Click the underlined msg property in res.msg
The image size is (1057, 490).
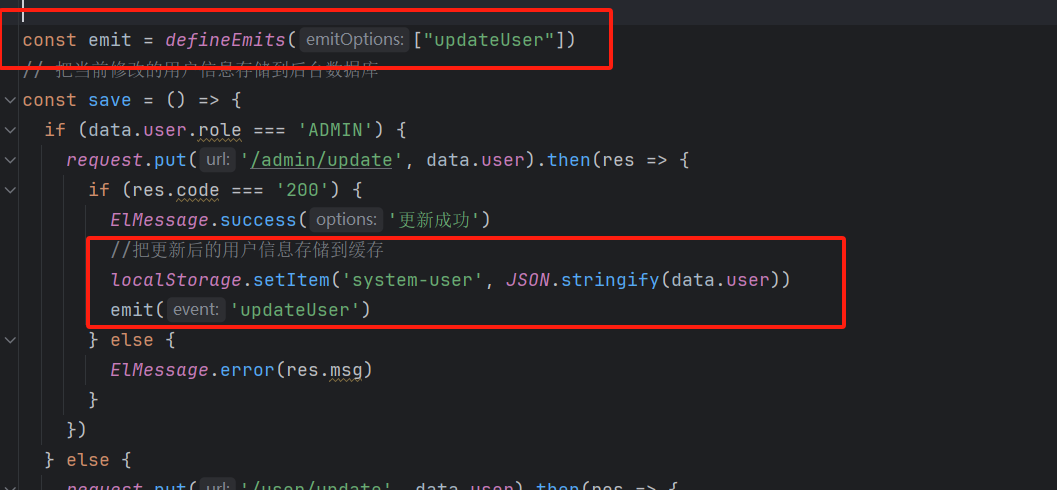tap(346, 369)
